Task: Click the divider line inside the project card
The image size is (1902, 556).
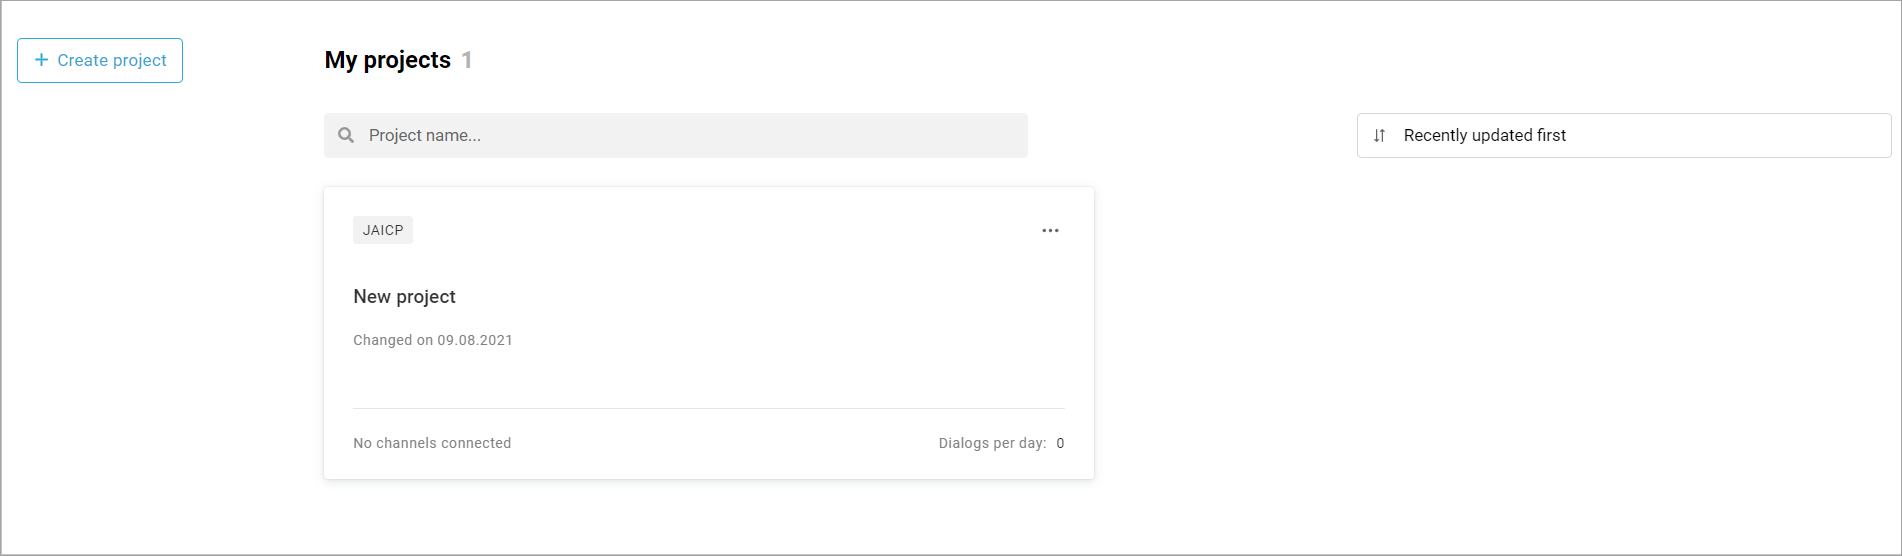Action: pos(708,408)
